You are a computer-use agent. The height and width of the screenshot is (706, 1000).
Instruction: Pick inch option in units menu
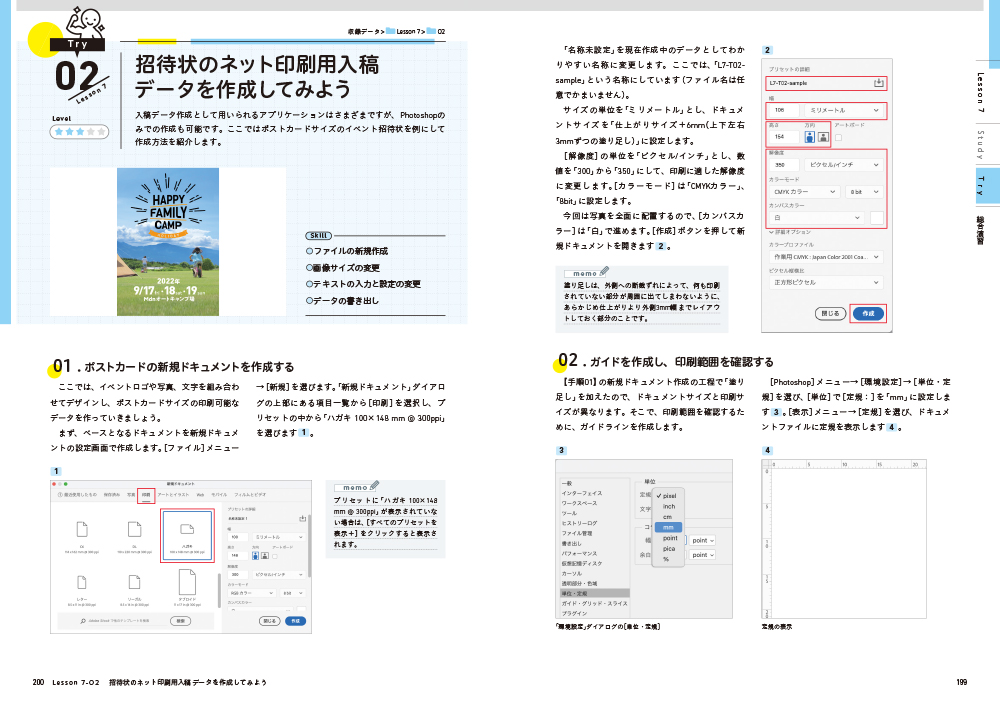coord(668,506)
